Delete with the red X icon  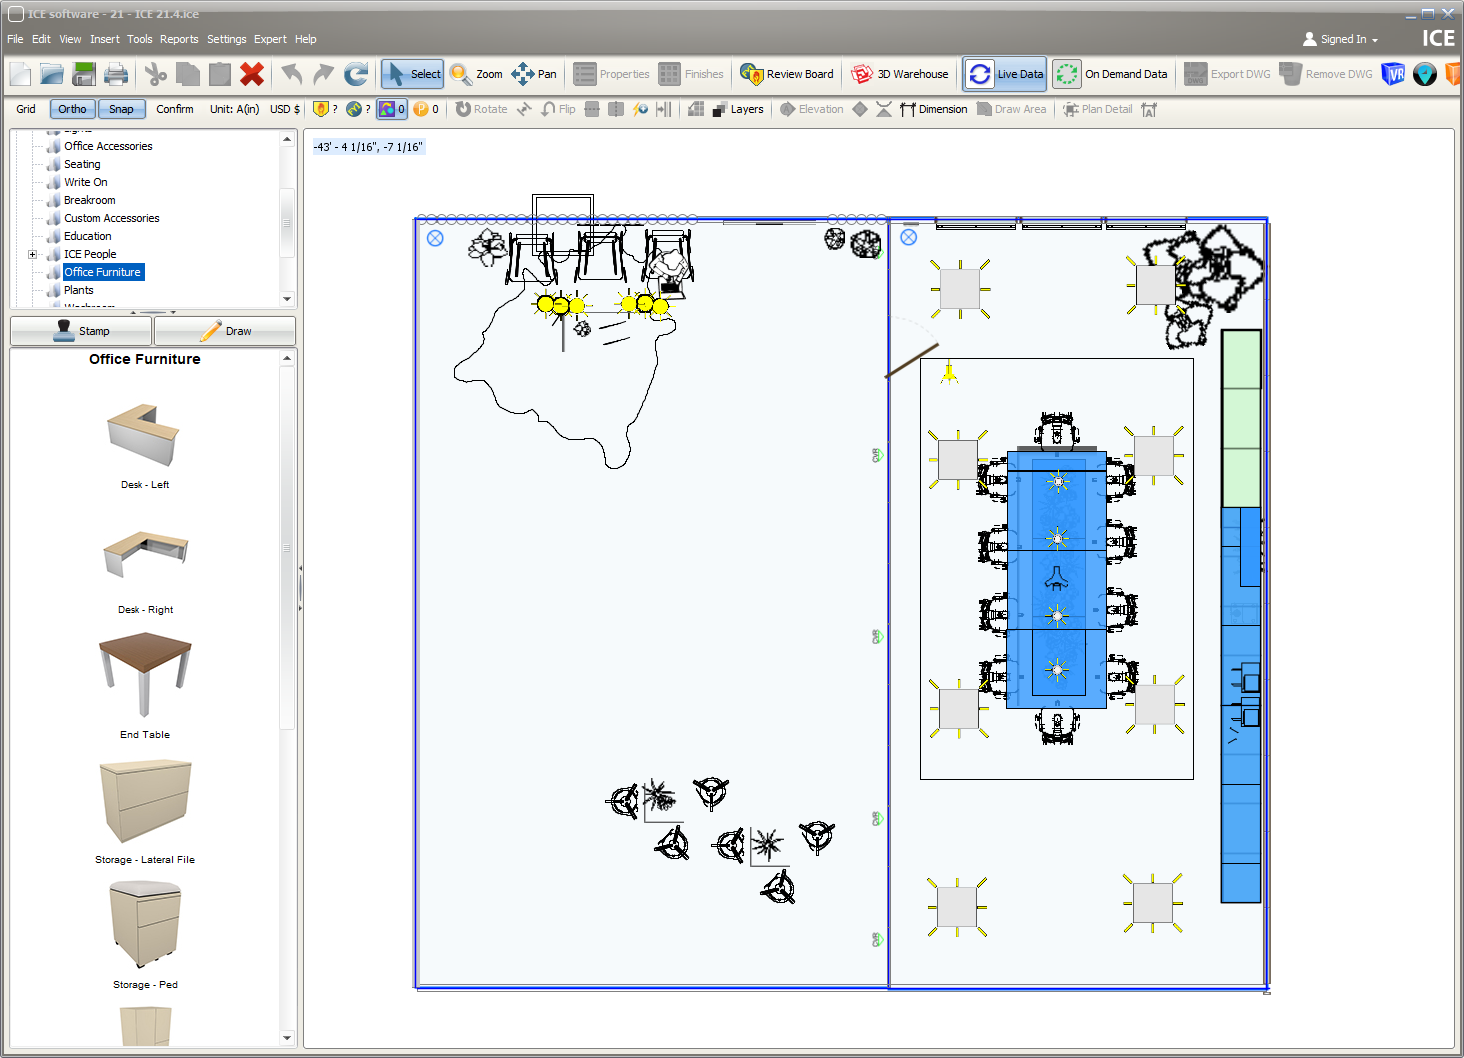[252, 74]
